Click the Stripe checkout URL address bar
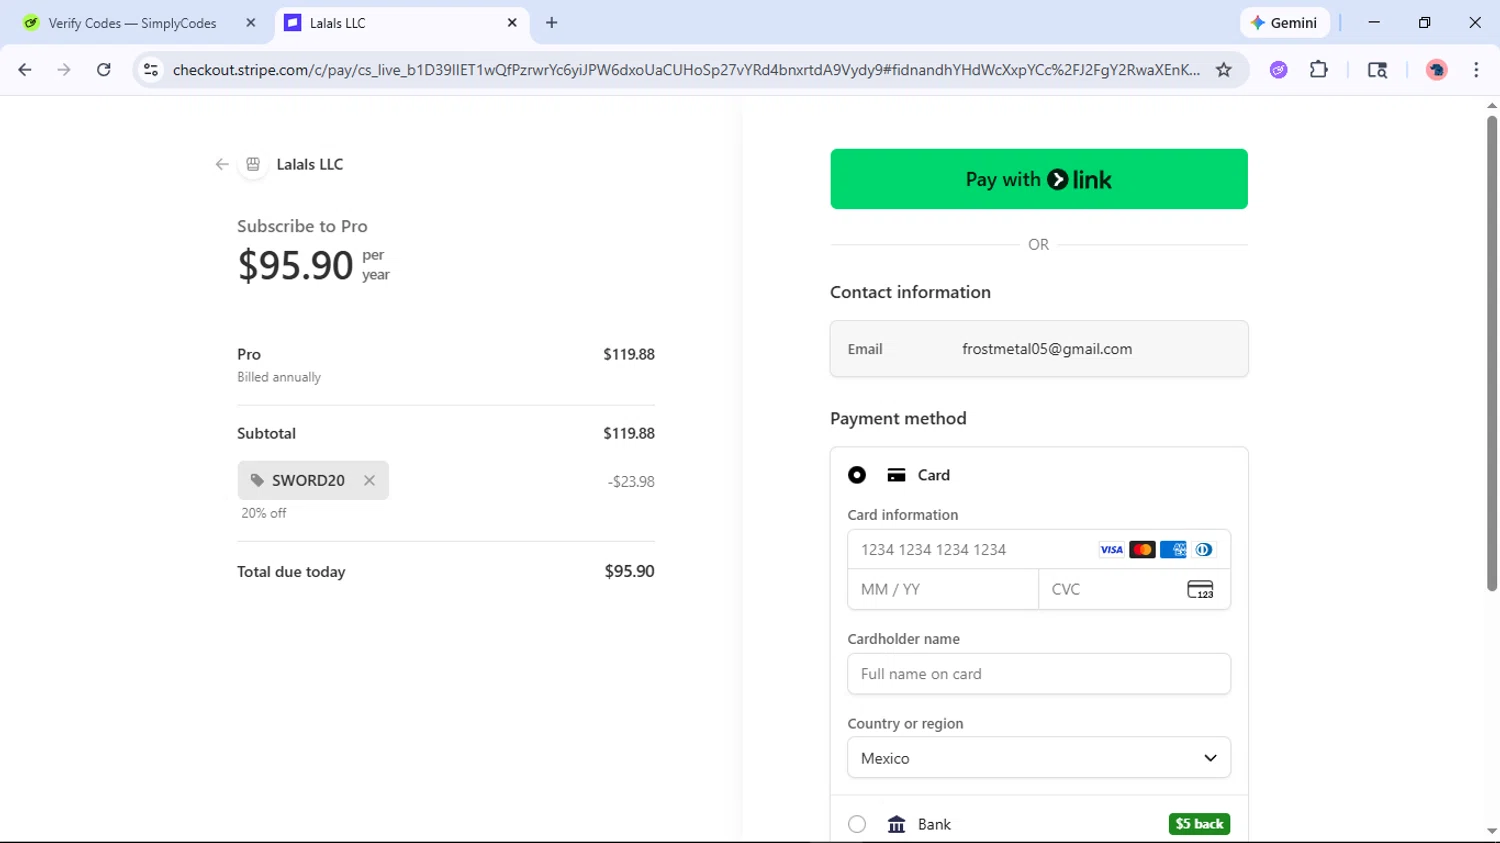The height and width of the screenshot is (843, 1500). click(686, 70)
